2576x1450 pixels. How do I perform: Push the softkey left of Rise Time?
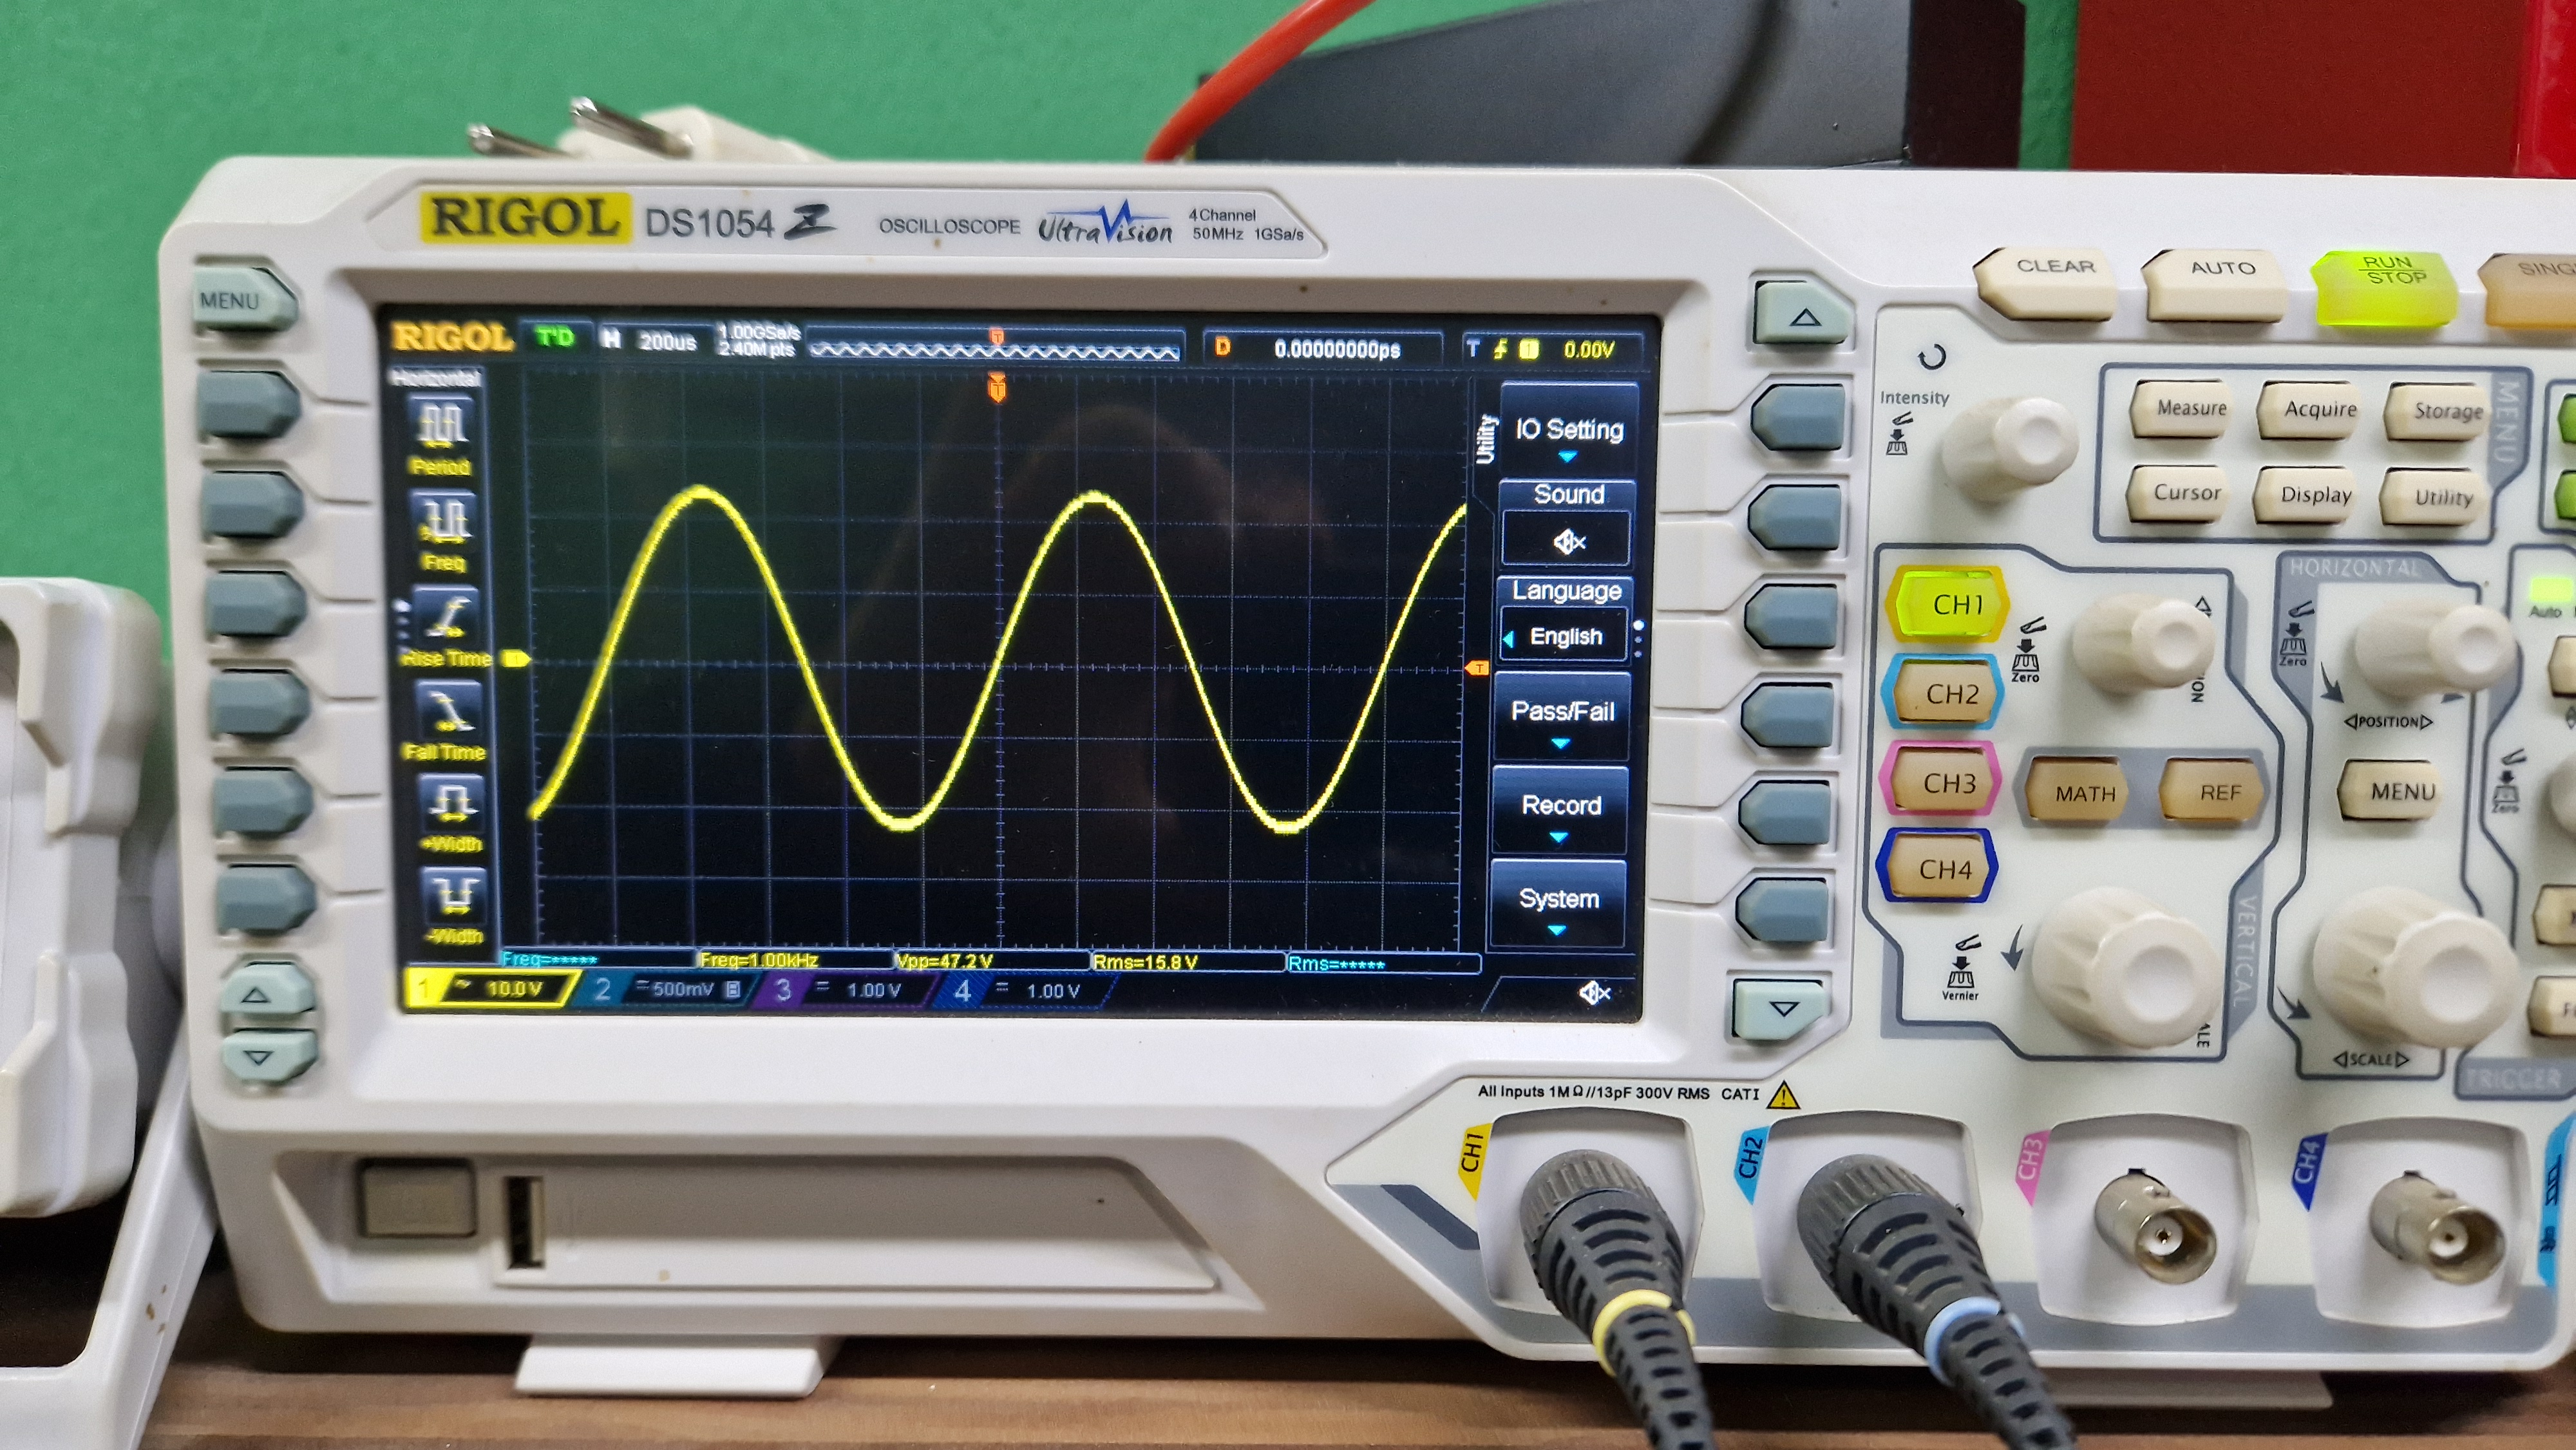point(255,605)
